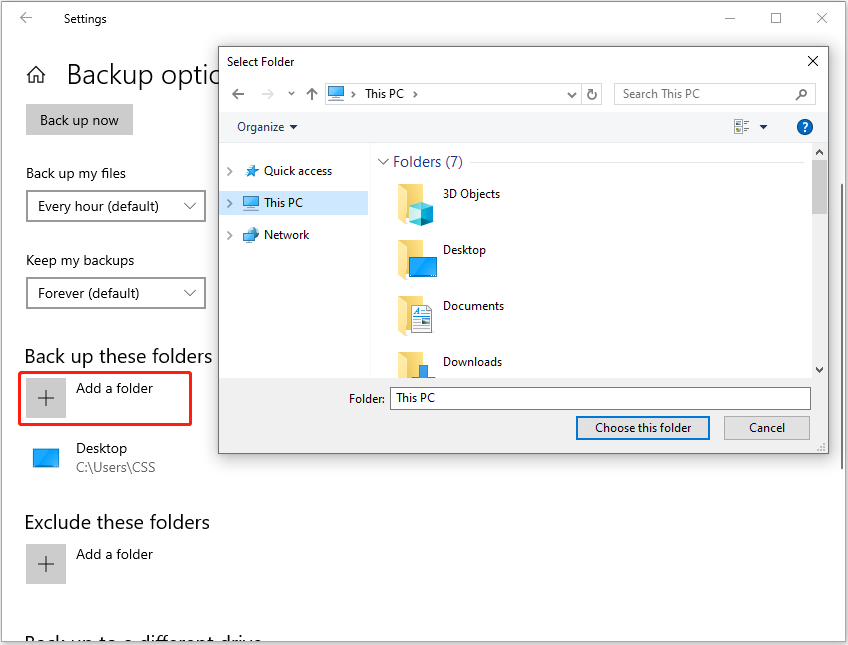
Task: Select Network in navigation pane
Action: 286,235
